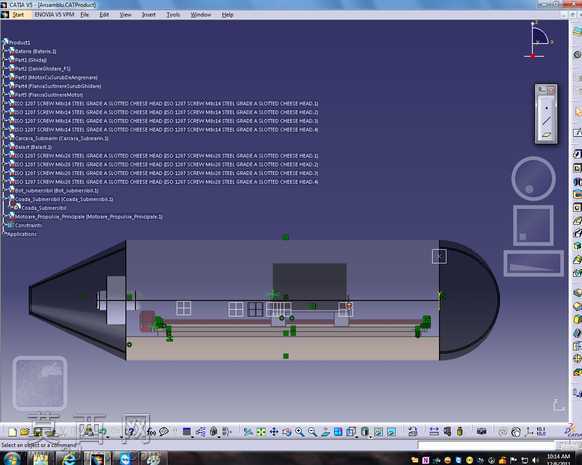Viewport: 582px width, 465px height.
Task: Open the Formula f(x) tool
Action: 151,432
